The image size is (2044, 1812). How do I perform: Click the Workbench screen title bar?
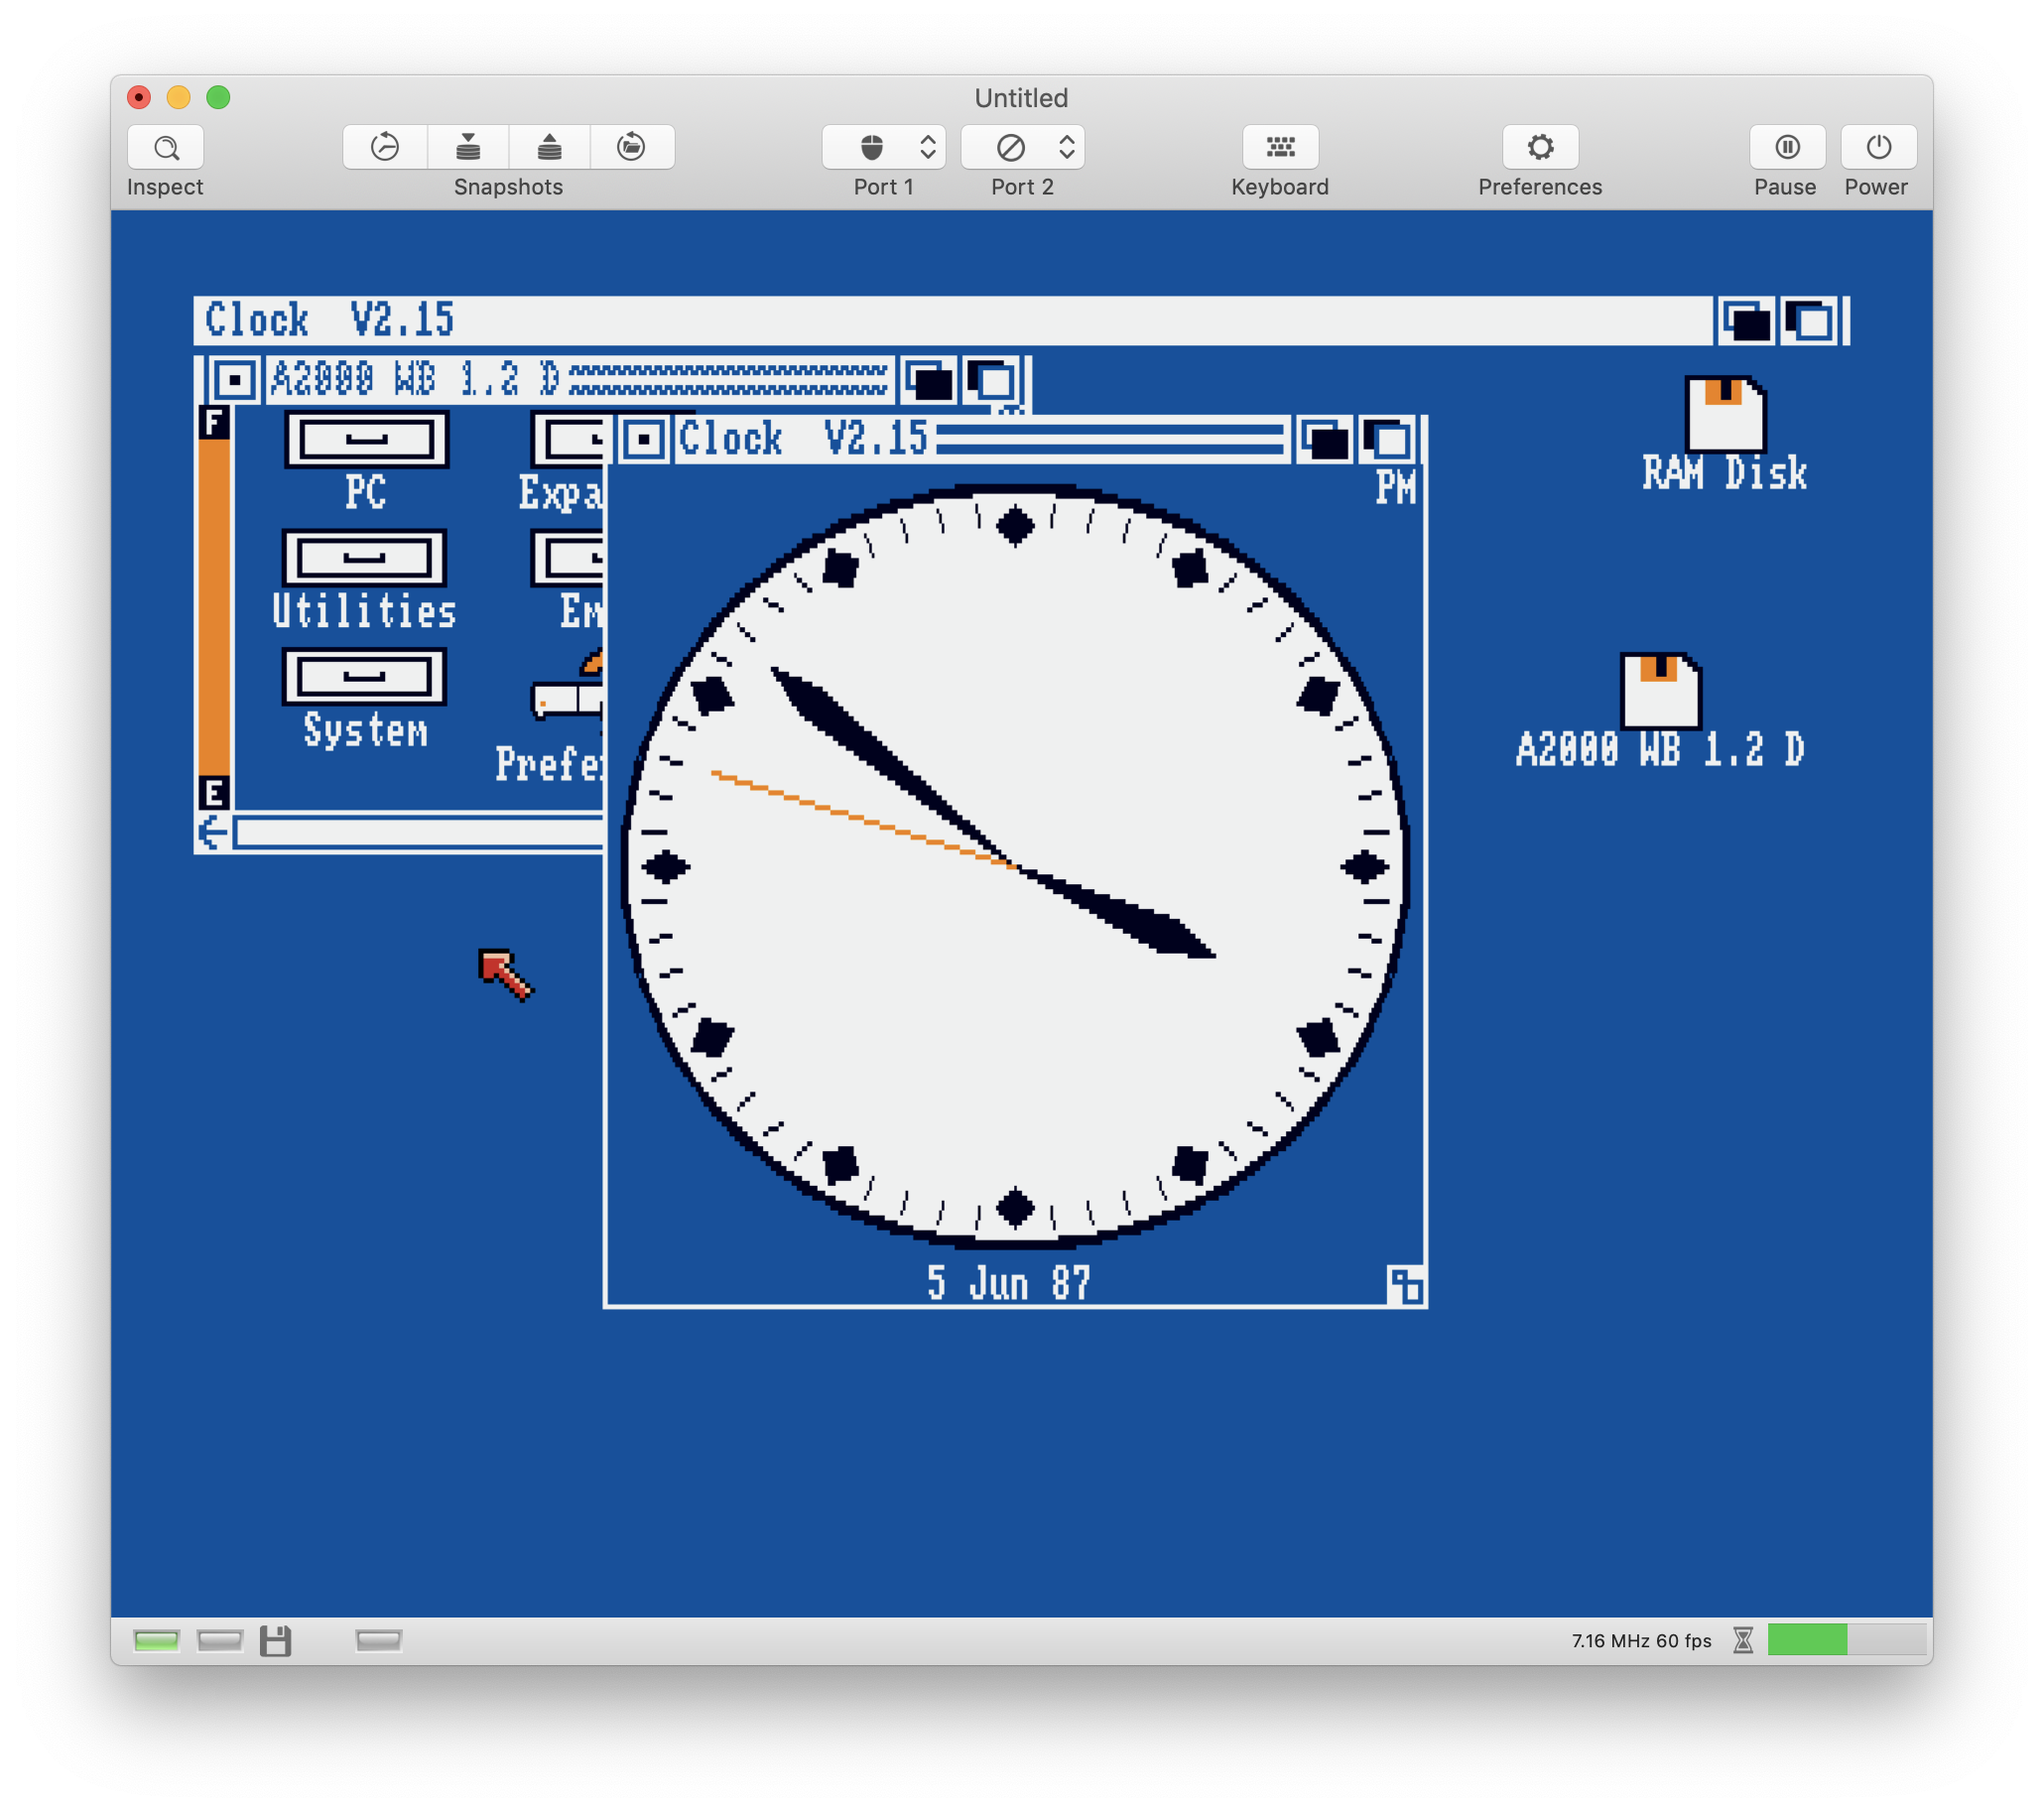tap(954, 321)
